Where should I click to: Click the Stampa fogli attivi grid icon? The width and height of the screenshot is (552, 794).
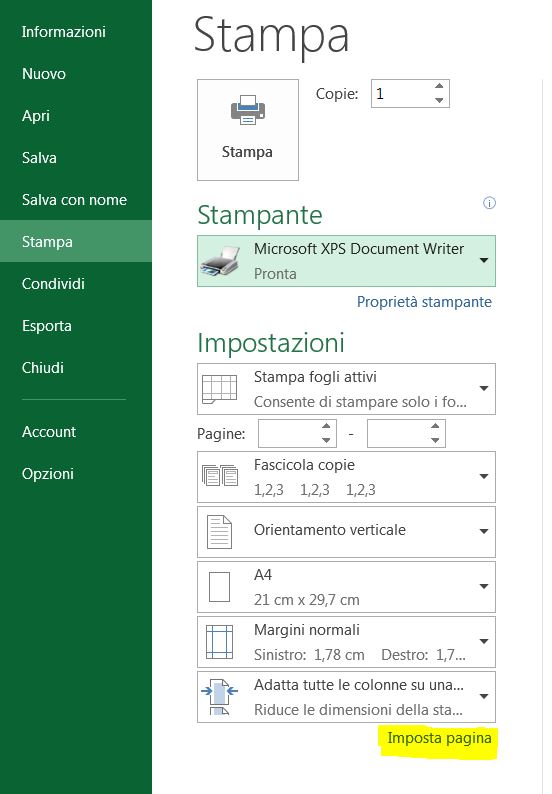pos(219,389)
